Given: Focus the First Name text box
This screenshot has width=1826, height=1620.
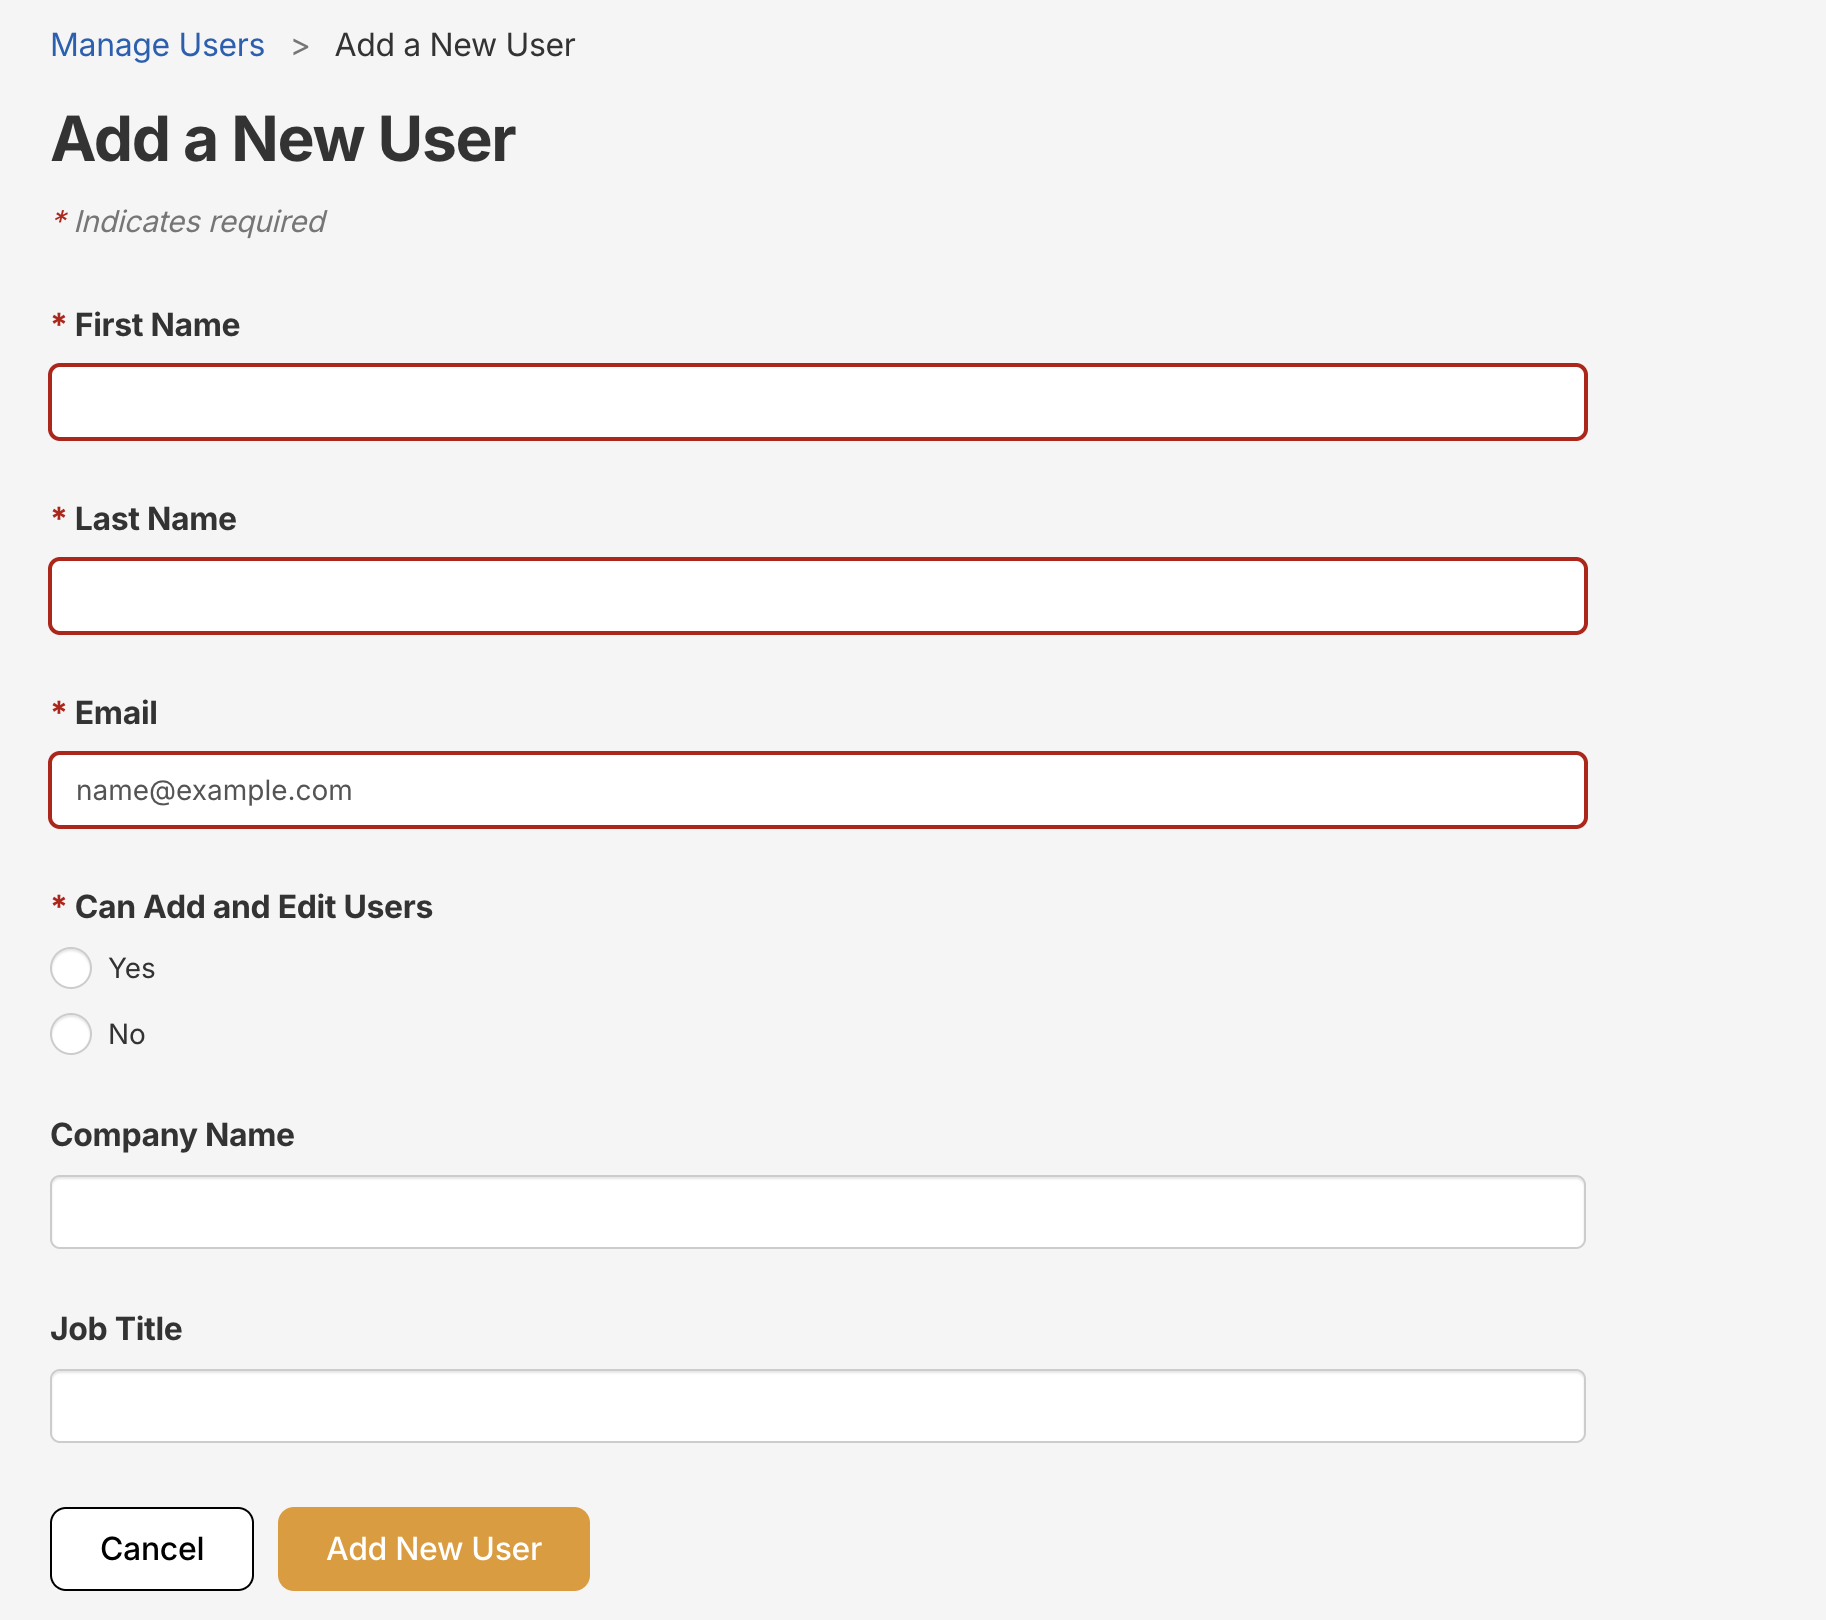Looking at the screenshot, I should 817,402.
